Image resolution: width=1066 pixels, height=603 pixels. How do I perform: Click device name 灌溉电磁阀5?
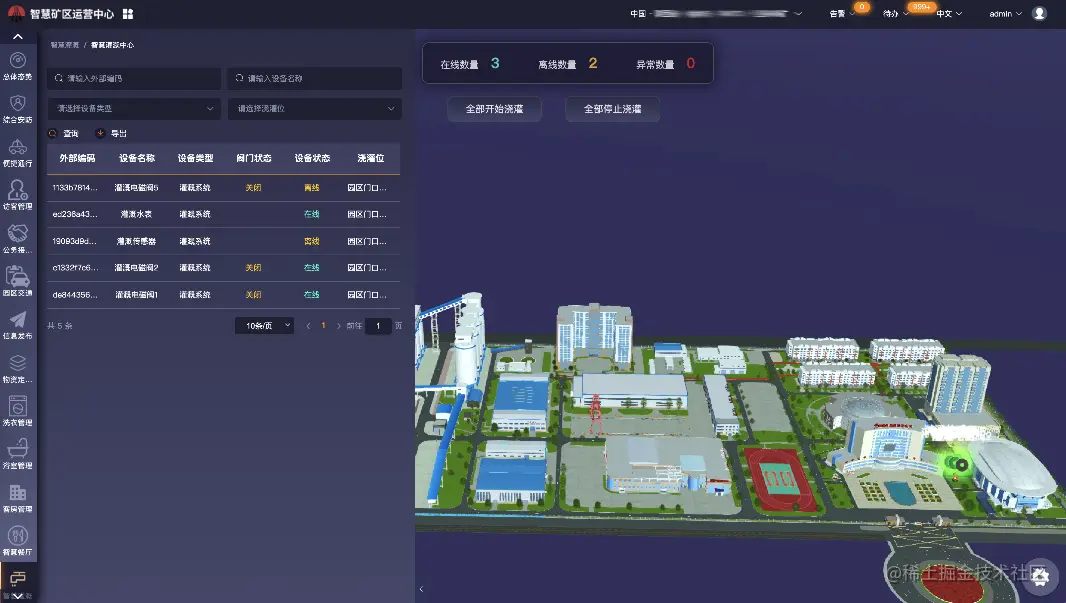coord(137,188)
